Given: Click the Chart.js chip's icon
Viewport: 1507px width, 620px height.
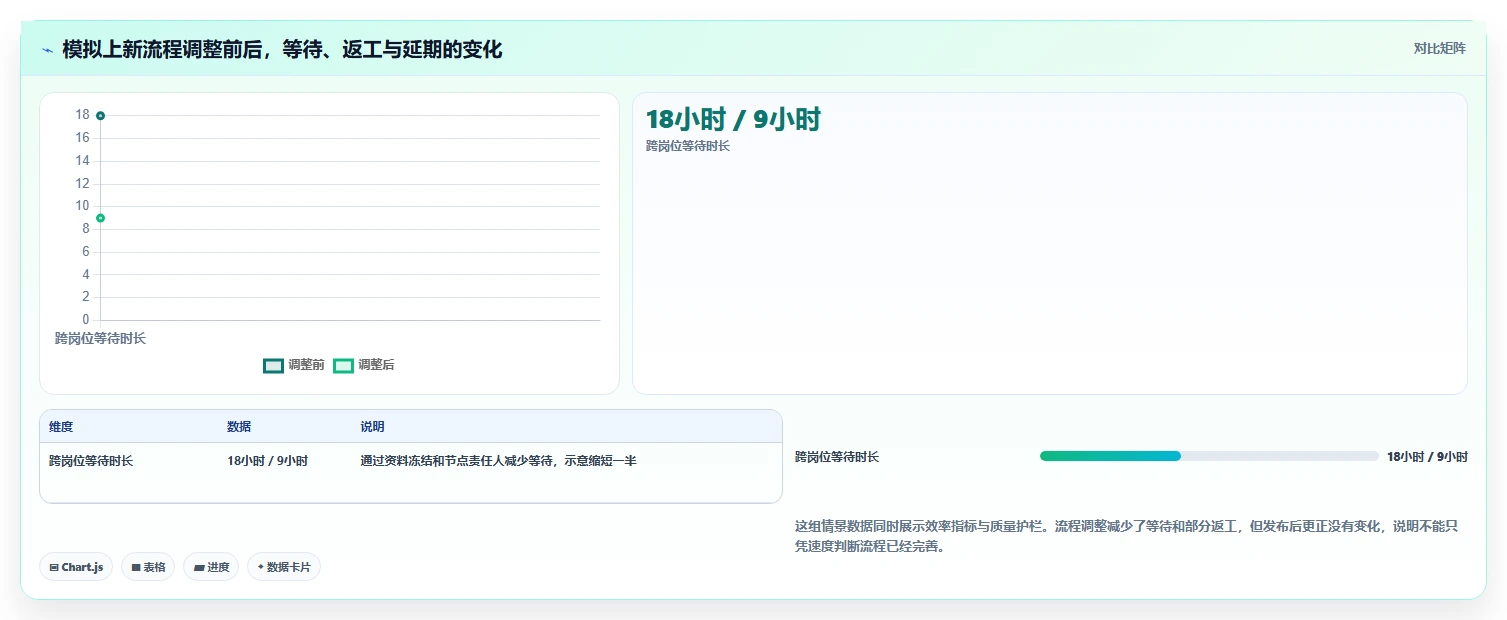Looking at the screenshot, I should pyautogui.click(x=54, y=568).
